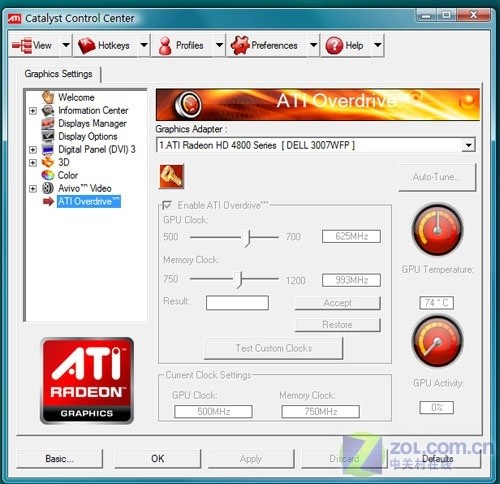Viewport: 500px width, 484px height.
Task: Click the Display Options icon
Action: pos(48,136)
